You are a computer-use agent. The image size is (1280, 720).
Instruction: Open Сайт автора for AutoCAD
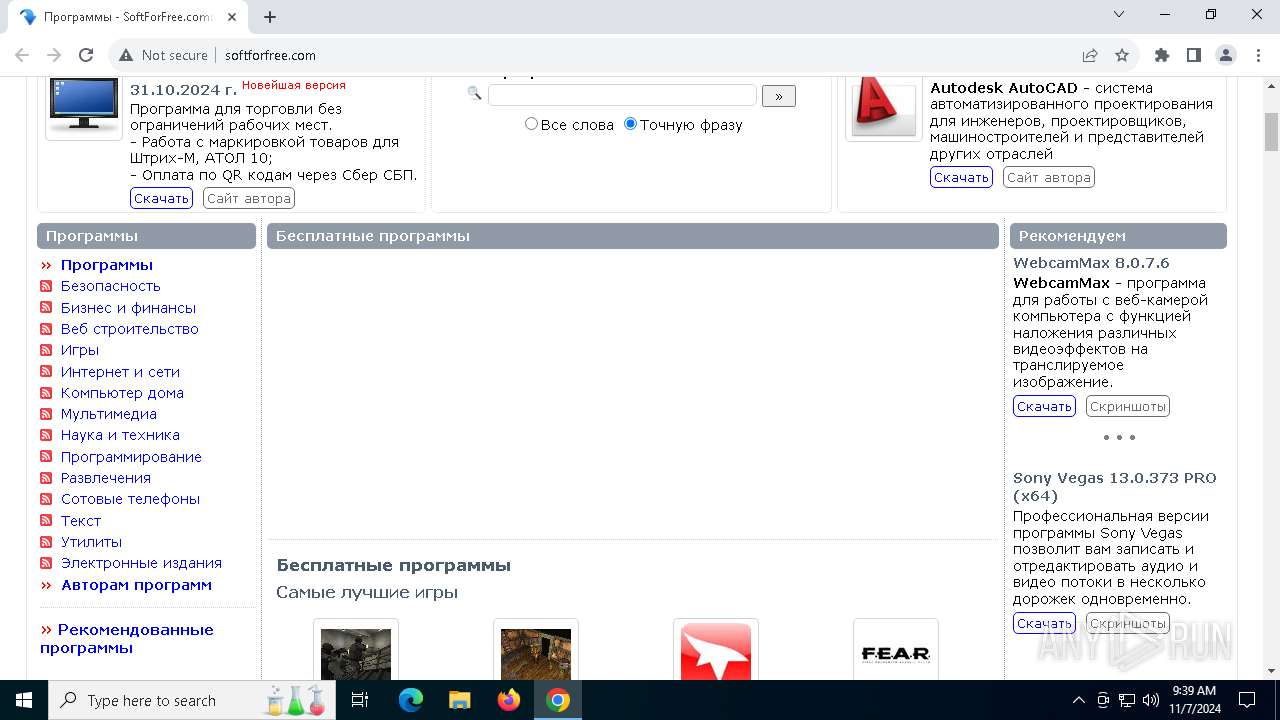click(1049, 177)
